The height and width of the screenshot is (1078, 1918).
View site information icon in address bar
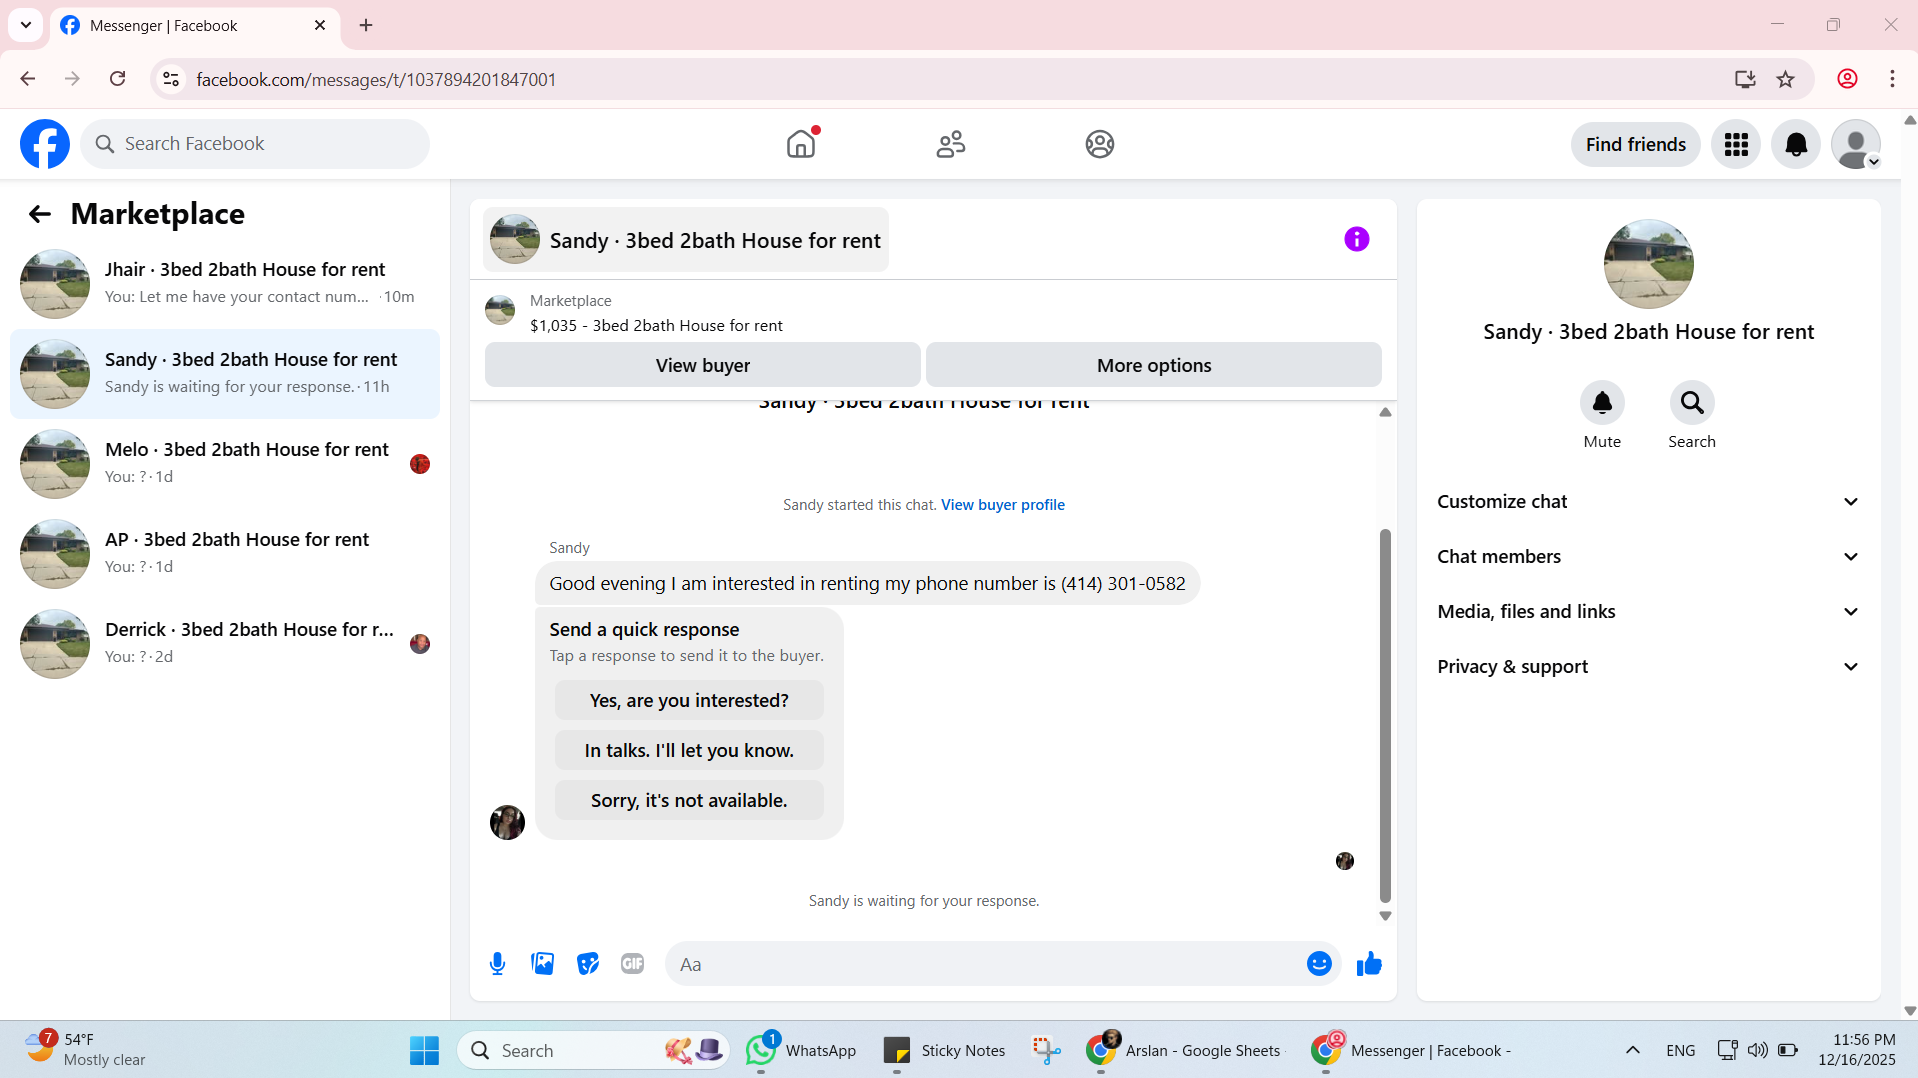pos(171,79)
